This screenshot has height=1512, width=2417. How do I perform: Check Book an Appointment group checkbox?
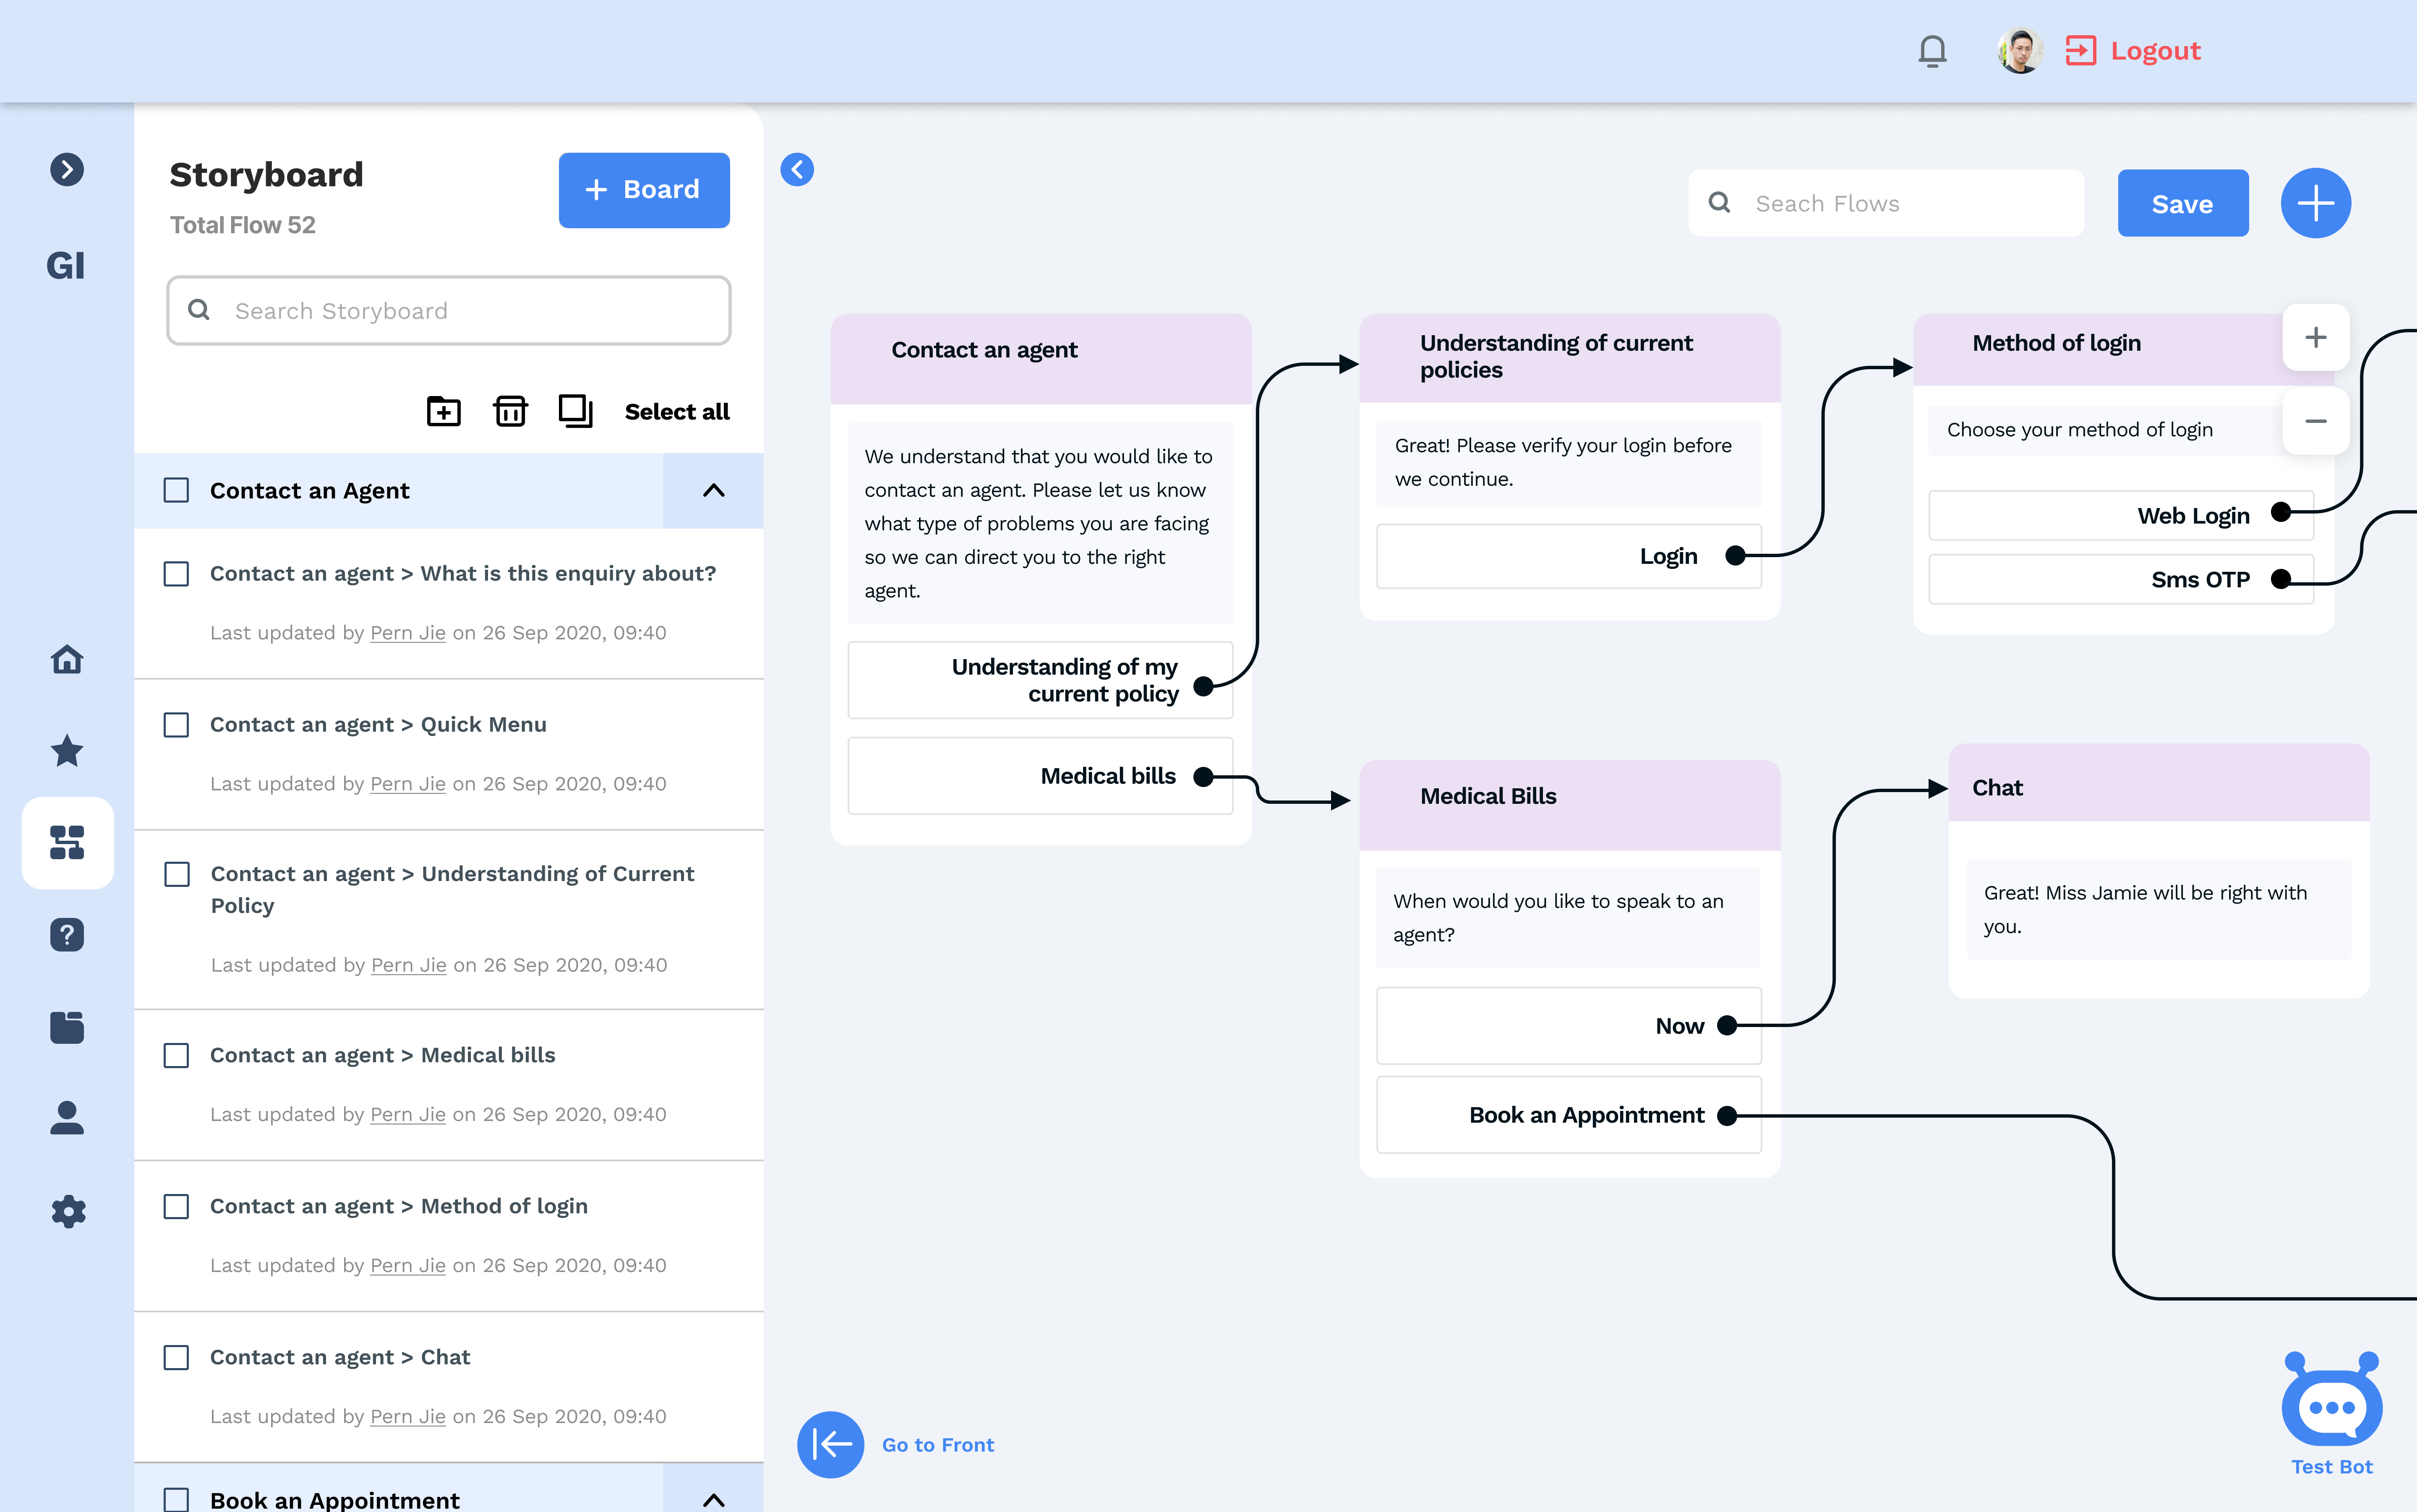click(x=176, y=1499)
